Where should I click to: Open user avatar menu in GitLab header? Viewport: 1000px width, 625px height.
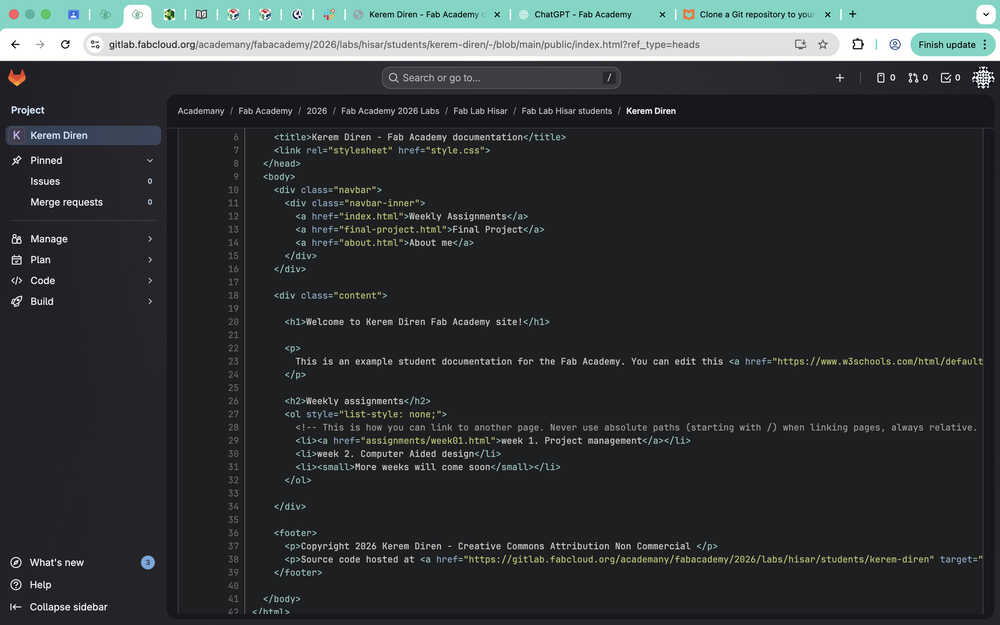(x=982, y=78)
